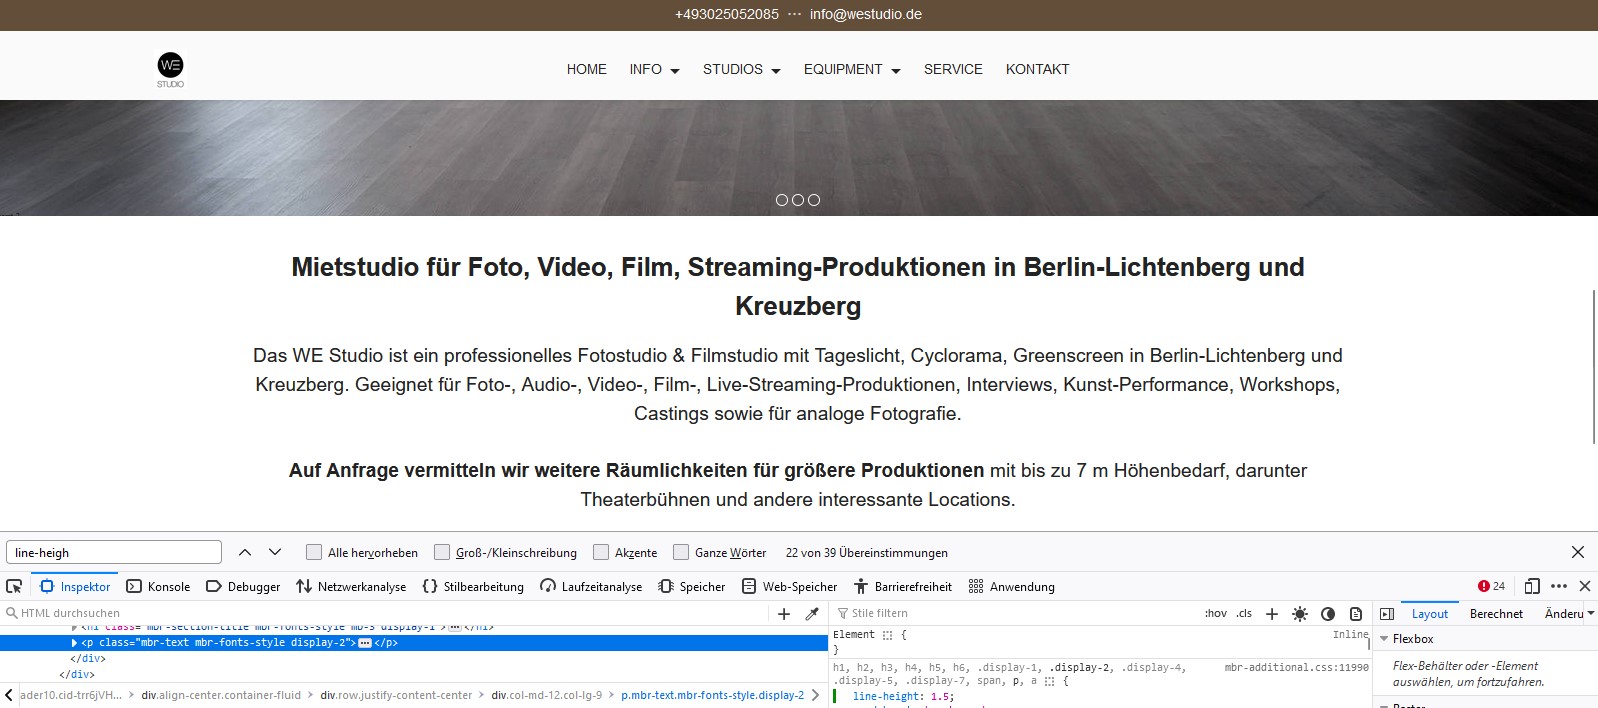The image size is (1598, 708).
Task: Activate the element picker tool
Action: click(14, 587)
